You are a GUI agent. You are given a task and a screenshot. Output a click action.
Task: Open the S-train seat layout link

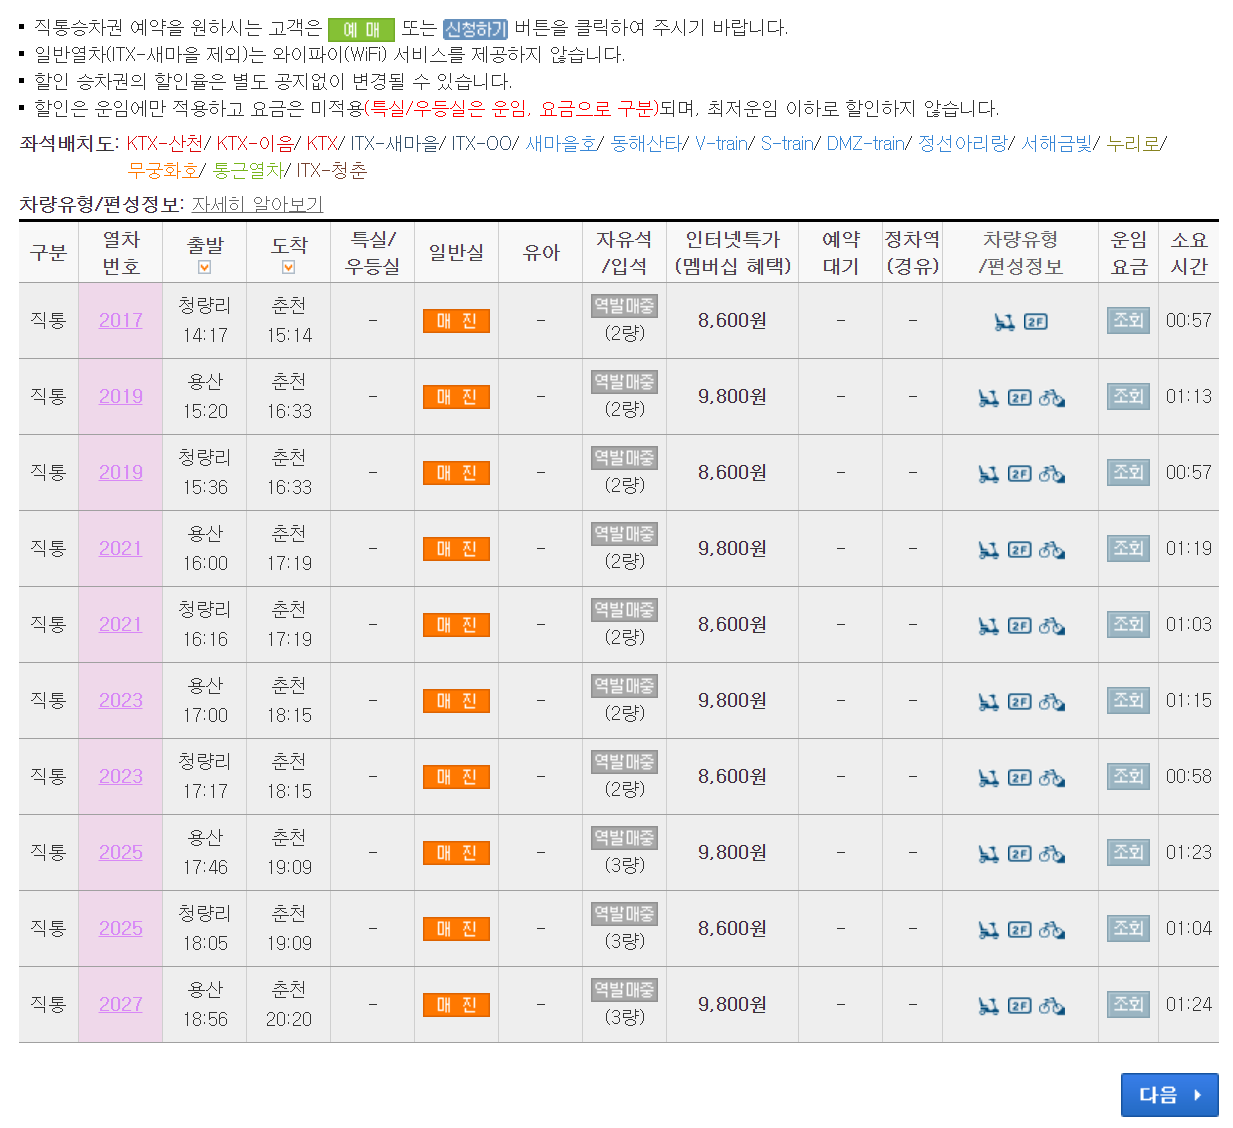(x=787, y=144)
